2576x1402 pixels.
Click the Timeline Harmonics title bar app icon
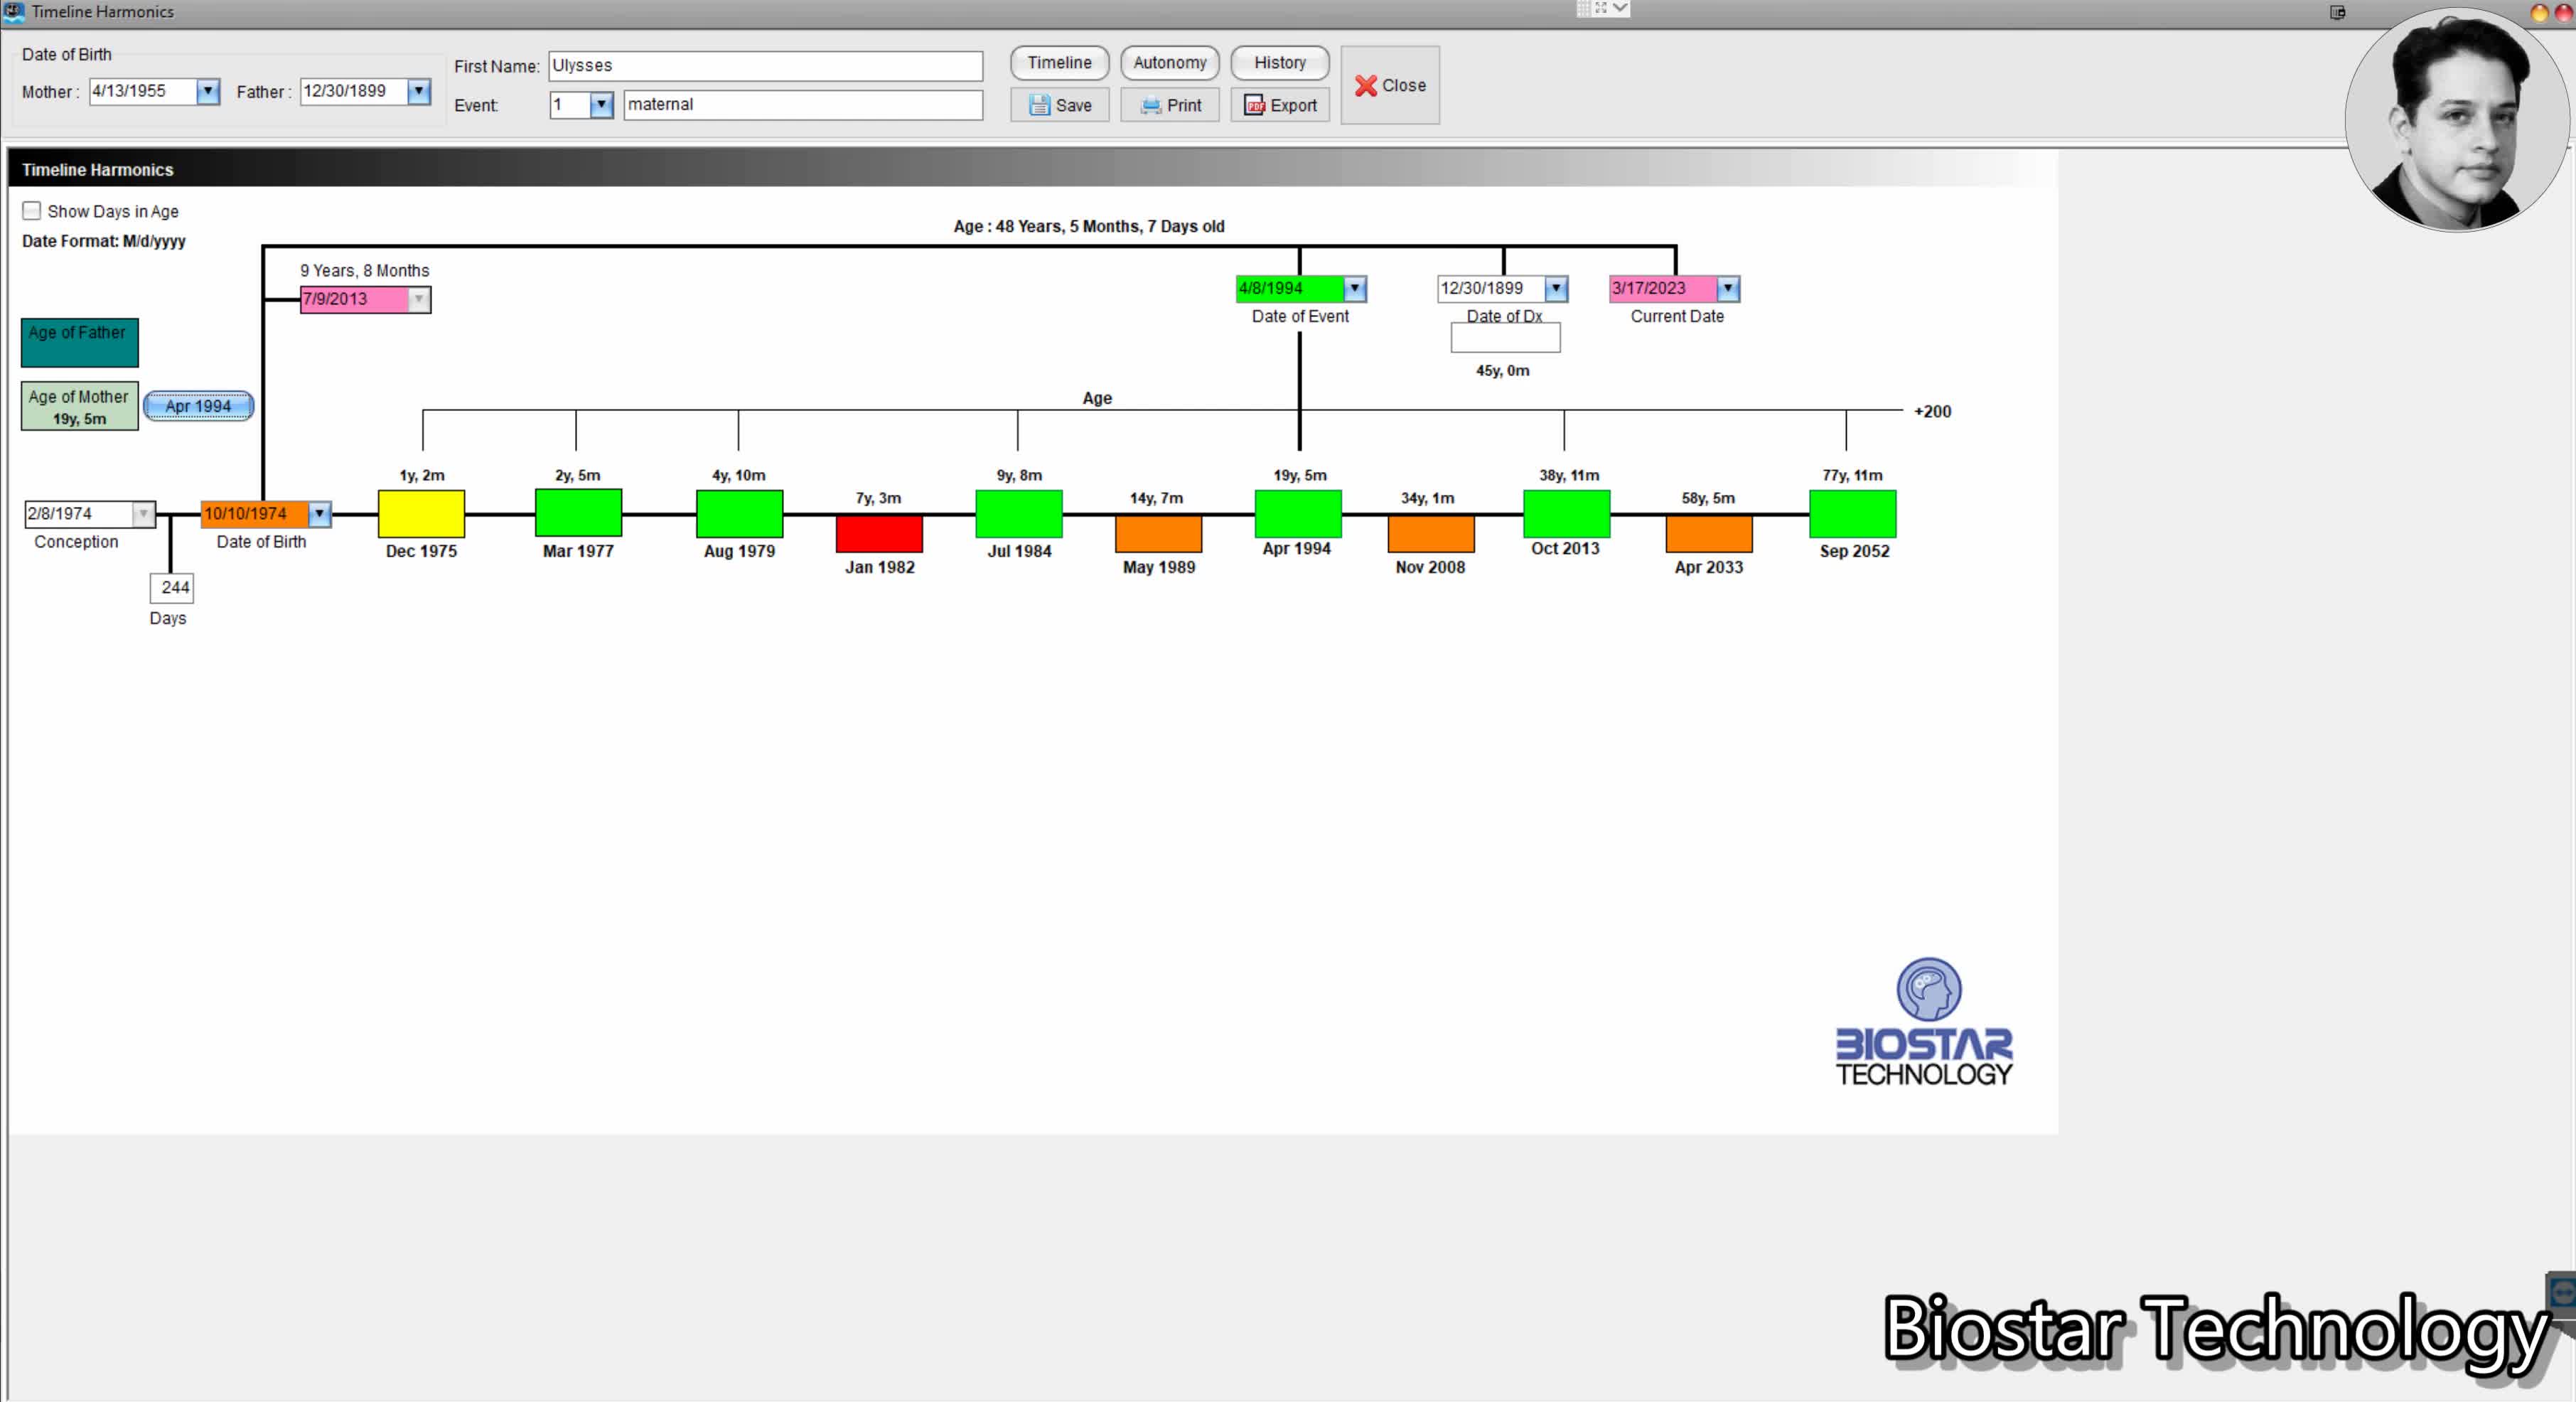click(14, 11)
